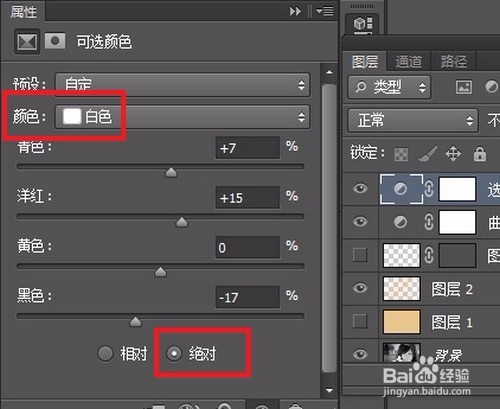This screenshot has height=409, width=500.
Task: Click the 青色 slider handle
Action: click(x=171, y=173)
